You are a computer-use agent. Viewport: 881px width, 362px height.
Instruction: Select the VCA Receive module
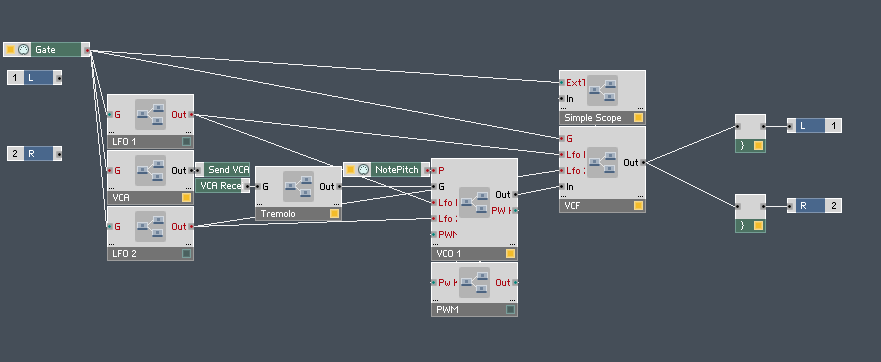tap(222, 185)
